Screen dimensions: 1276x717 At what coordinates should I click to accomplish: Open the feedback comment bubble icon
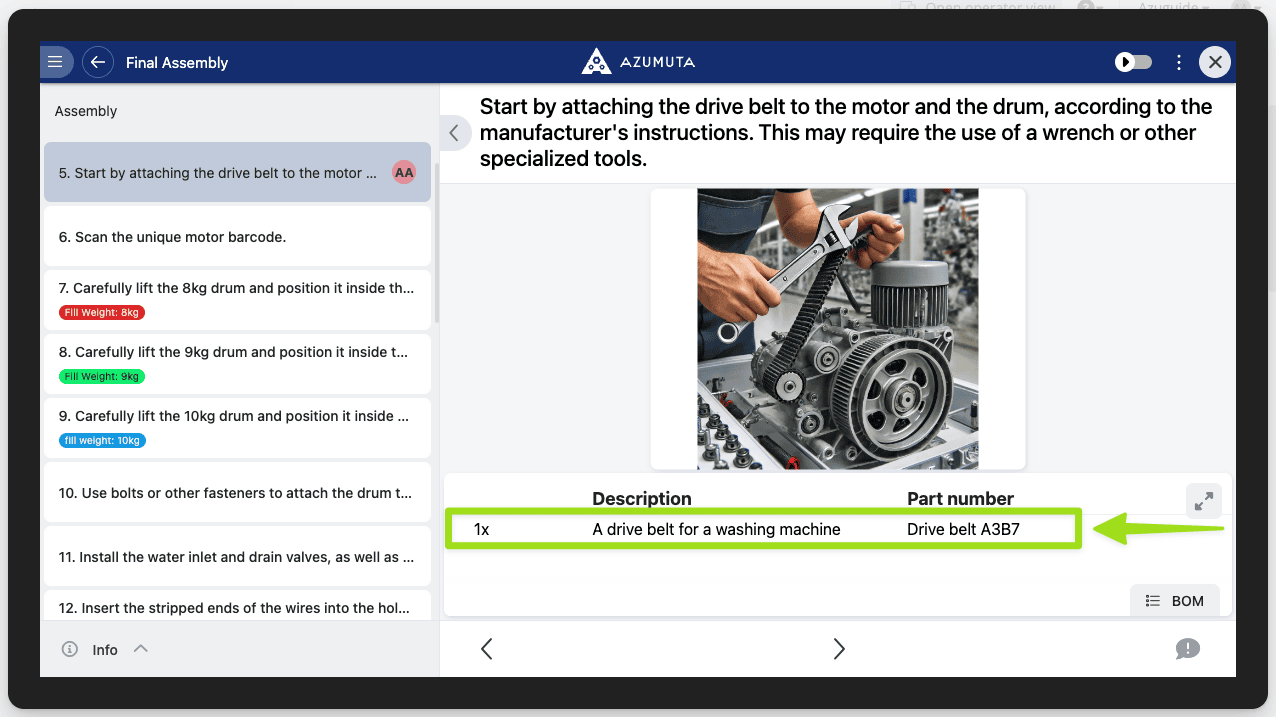1187,649
